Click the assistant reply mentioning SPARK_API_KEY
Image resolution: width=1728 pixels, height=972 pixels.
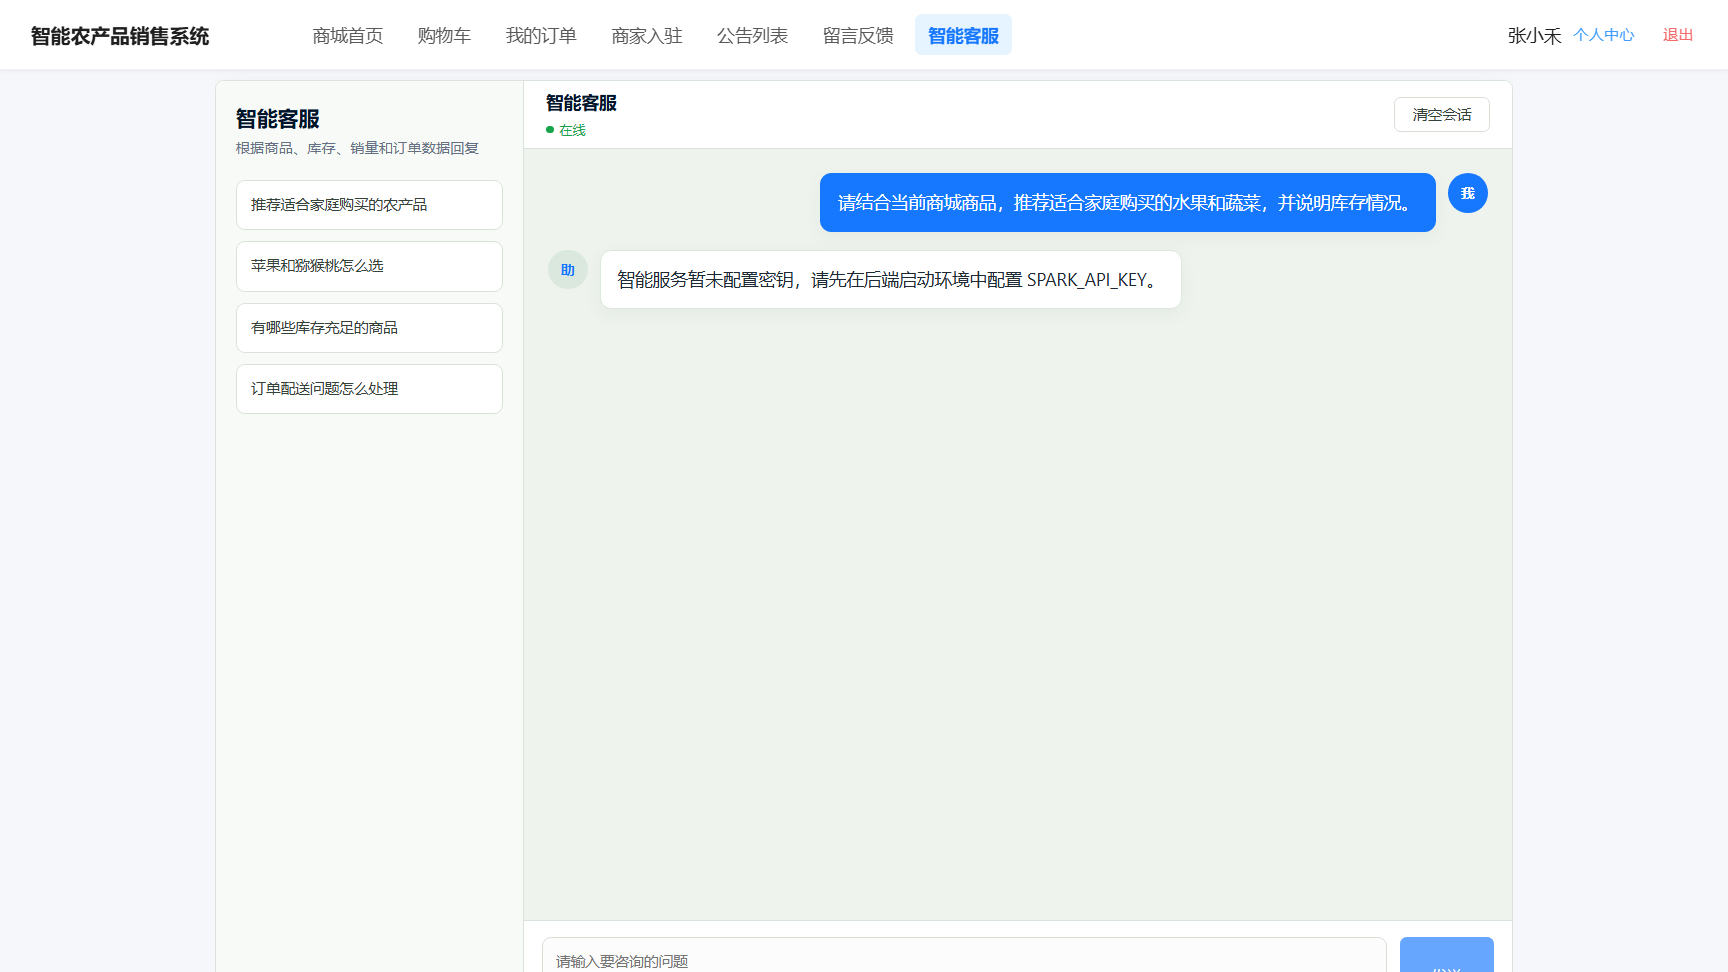click(x=891, y=280)
